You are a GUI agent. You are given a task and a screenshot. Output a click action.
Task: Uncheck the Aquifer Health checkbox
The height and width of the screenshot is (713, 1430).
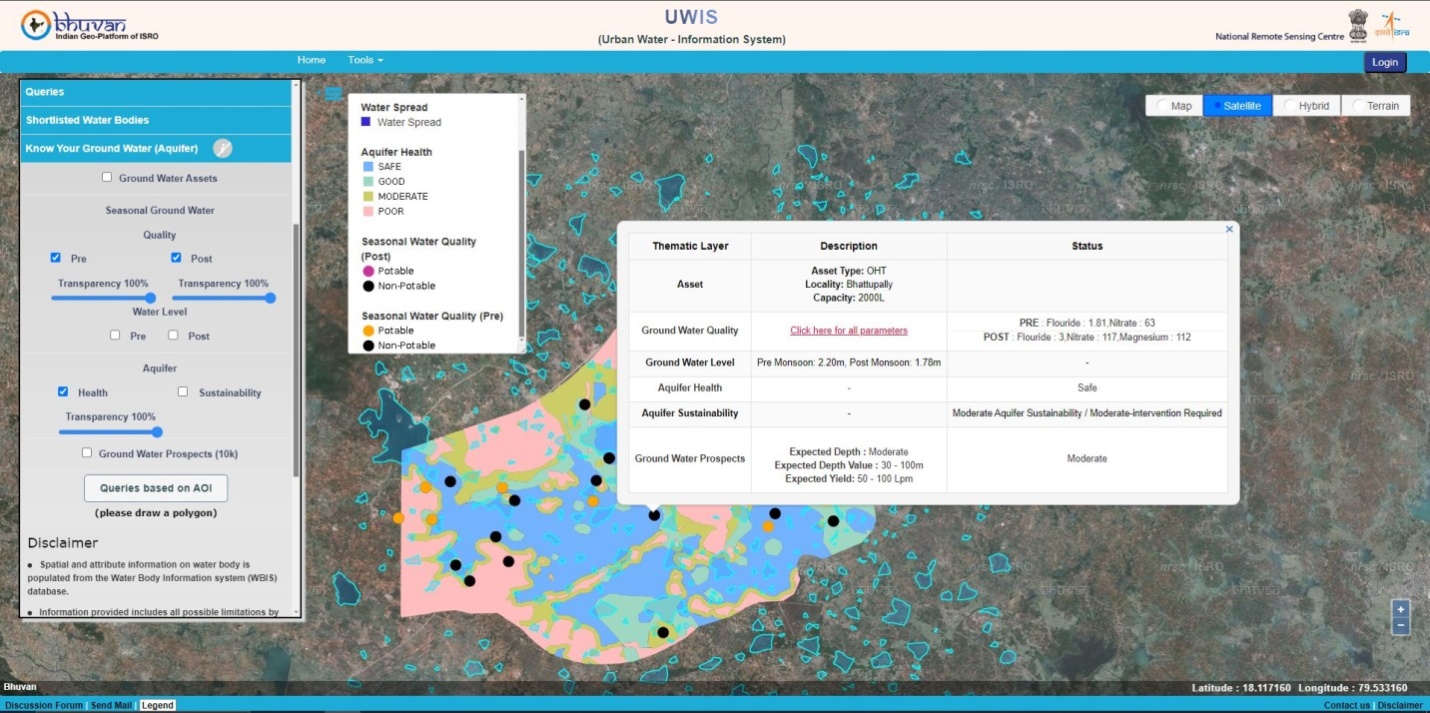[x=63, y=392]
